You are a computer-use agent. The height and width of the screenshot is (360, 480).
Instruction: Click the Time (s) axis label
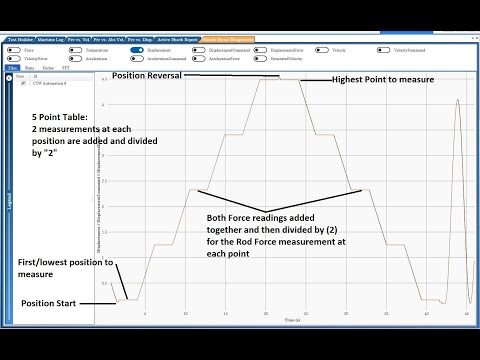point(292,320)
